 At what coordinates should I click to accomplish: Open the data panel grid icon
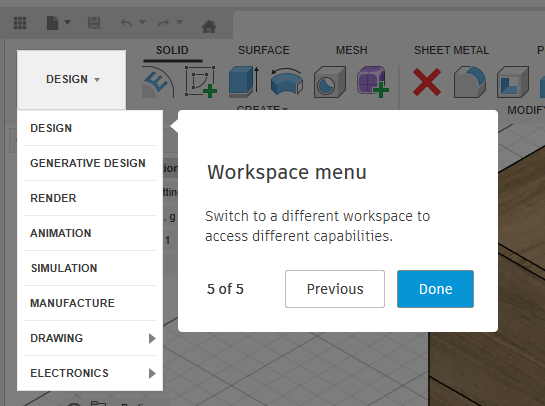click(x=20, y=23)
